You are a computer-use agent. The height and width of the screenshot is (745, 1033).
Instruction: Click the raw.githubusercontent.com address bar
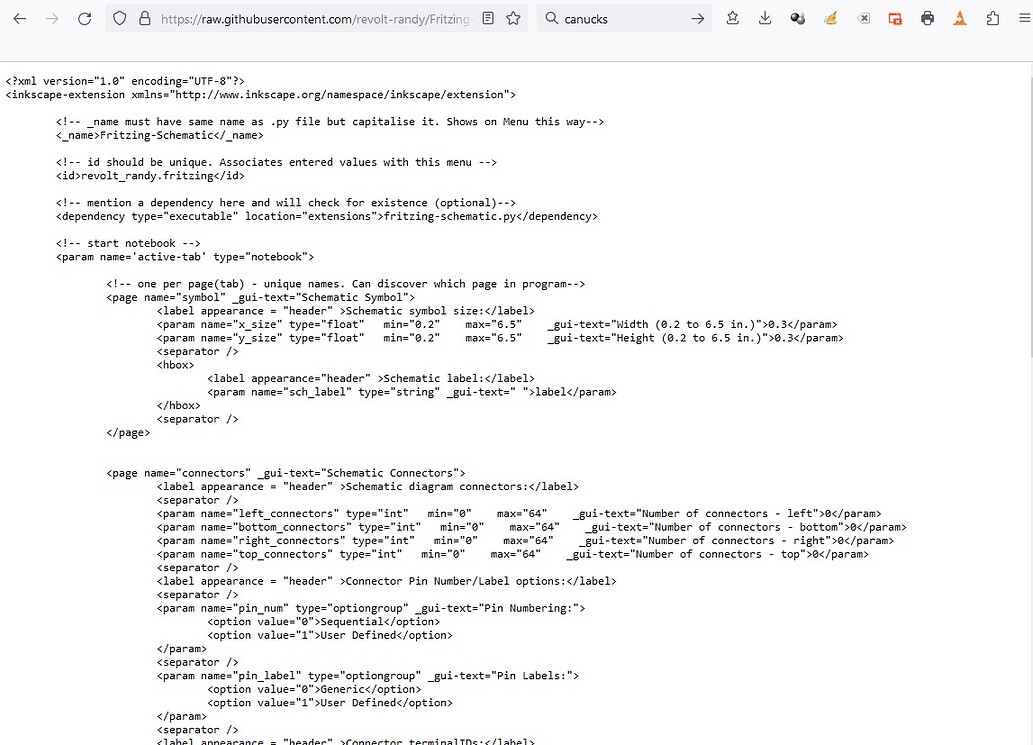pos(300,18)
